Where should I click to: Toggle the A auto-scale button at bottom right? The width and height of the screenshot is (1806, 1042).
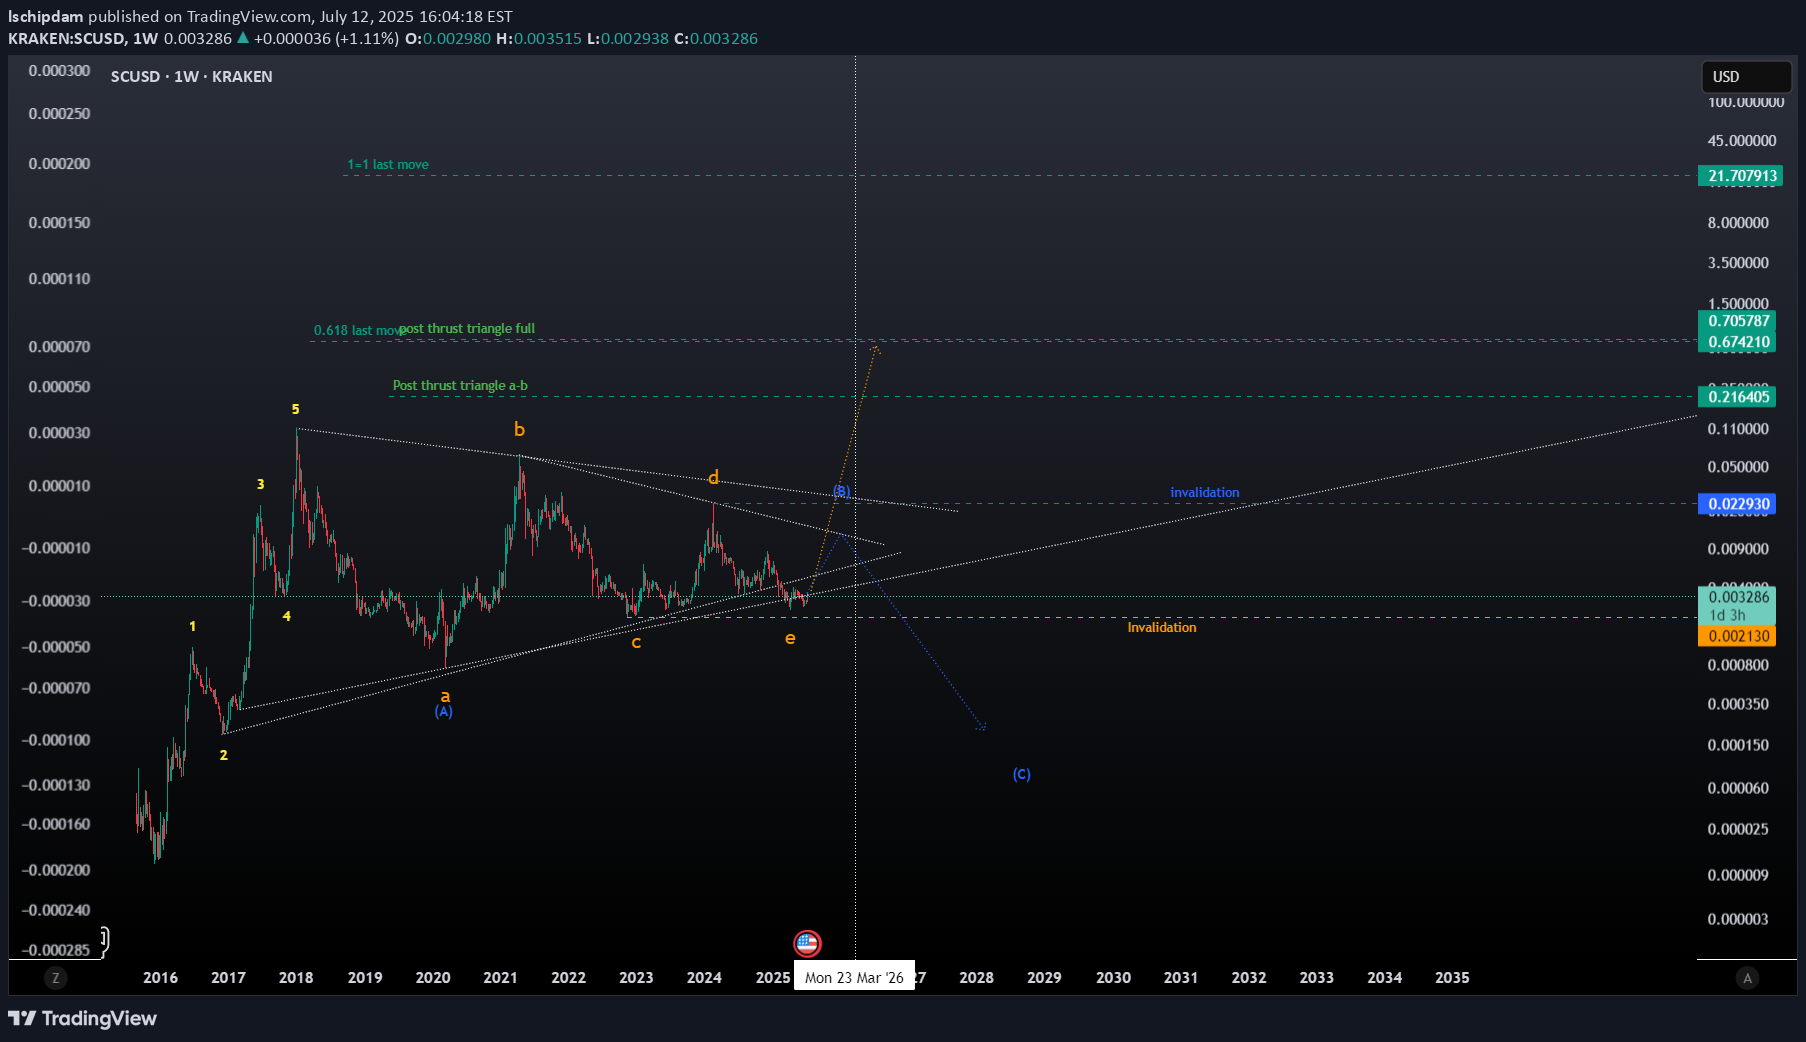pos(1747,978)
